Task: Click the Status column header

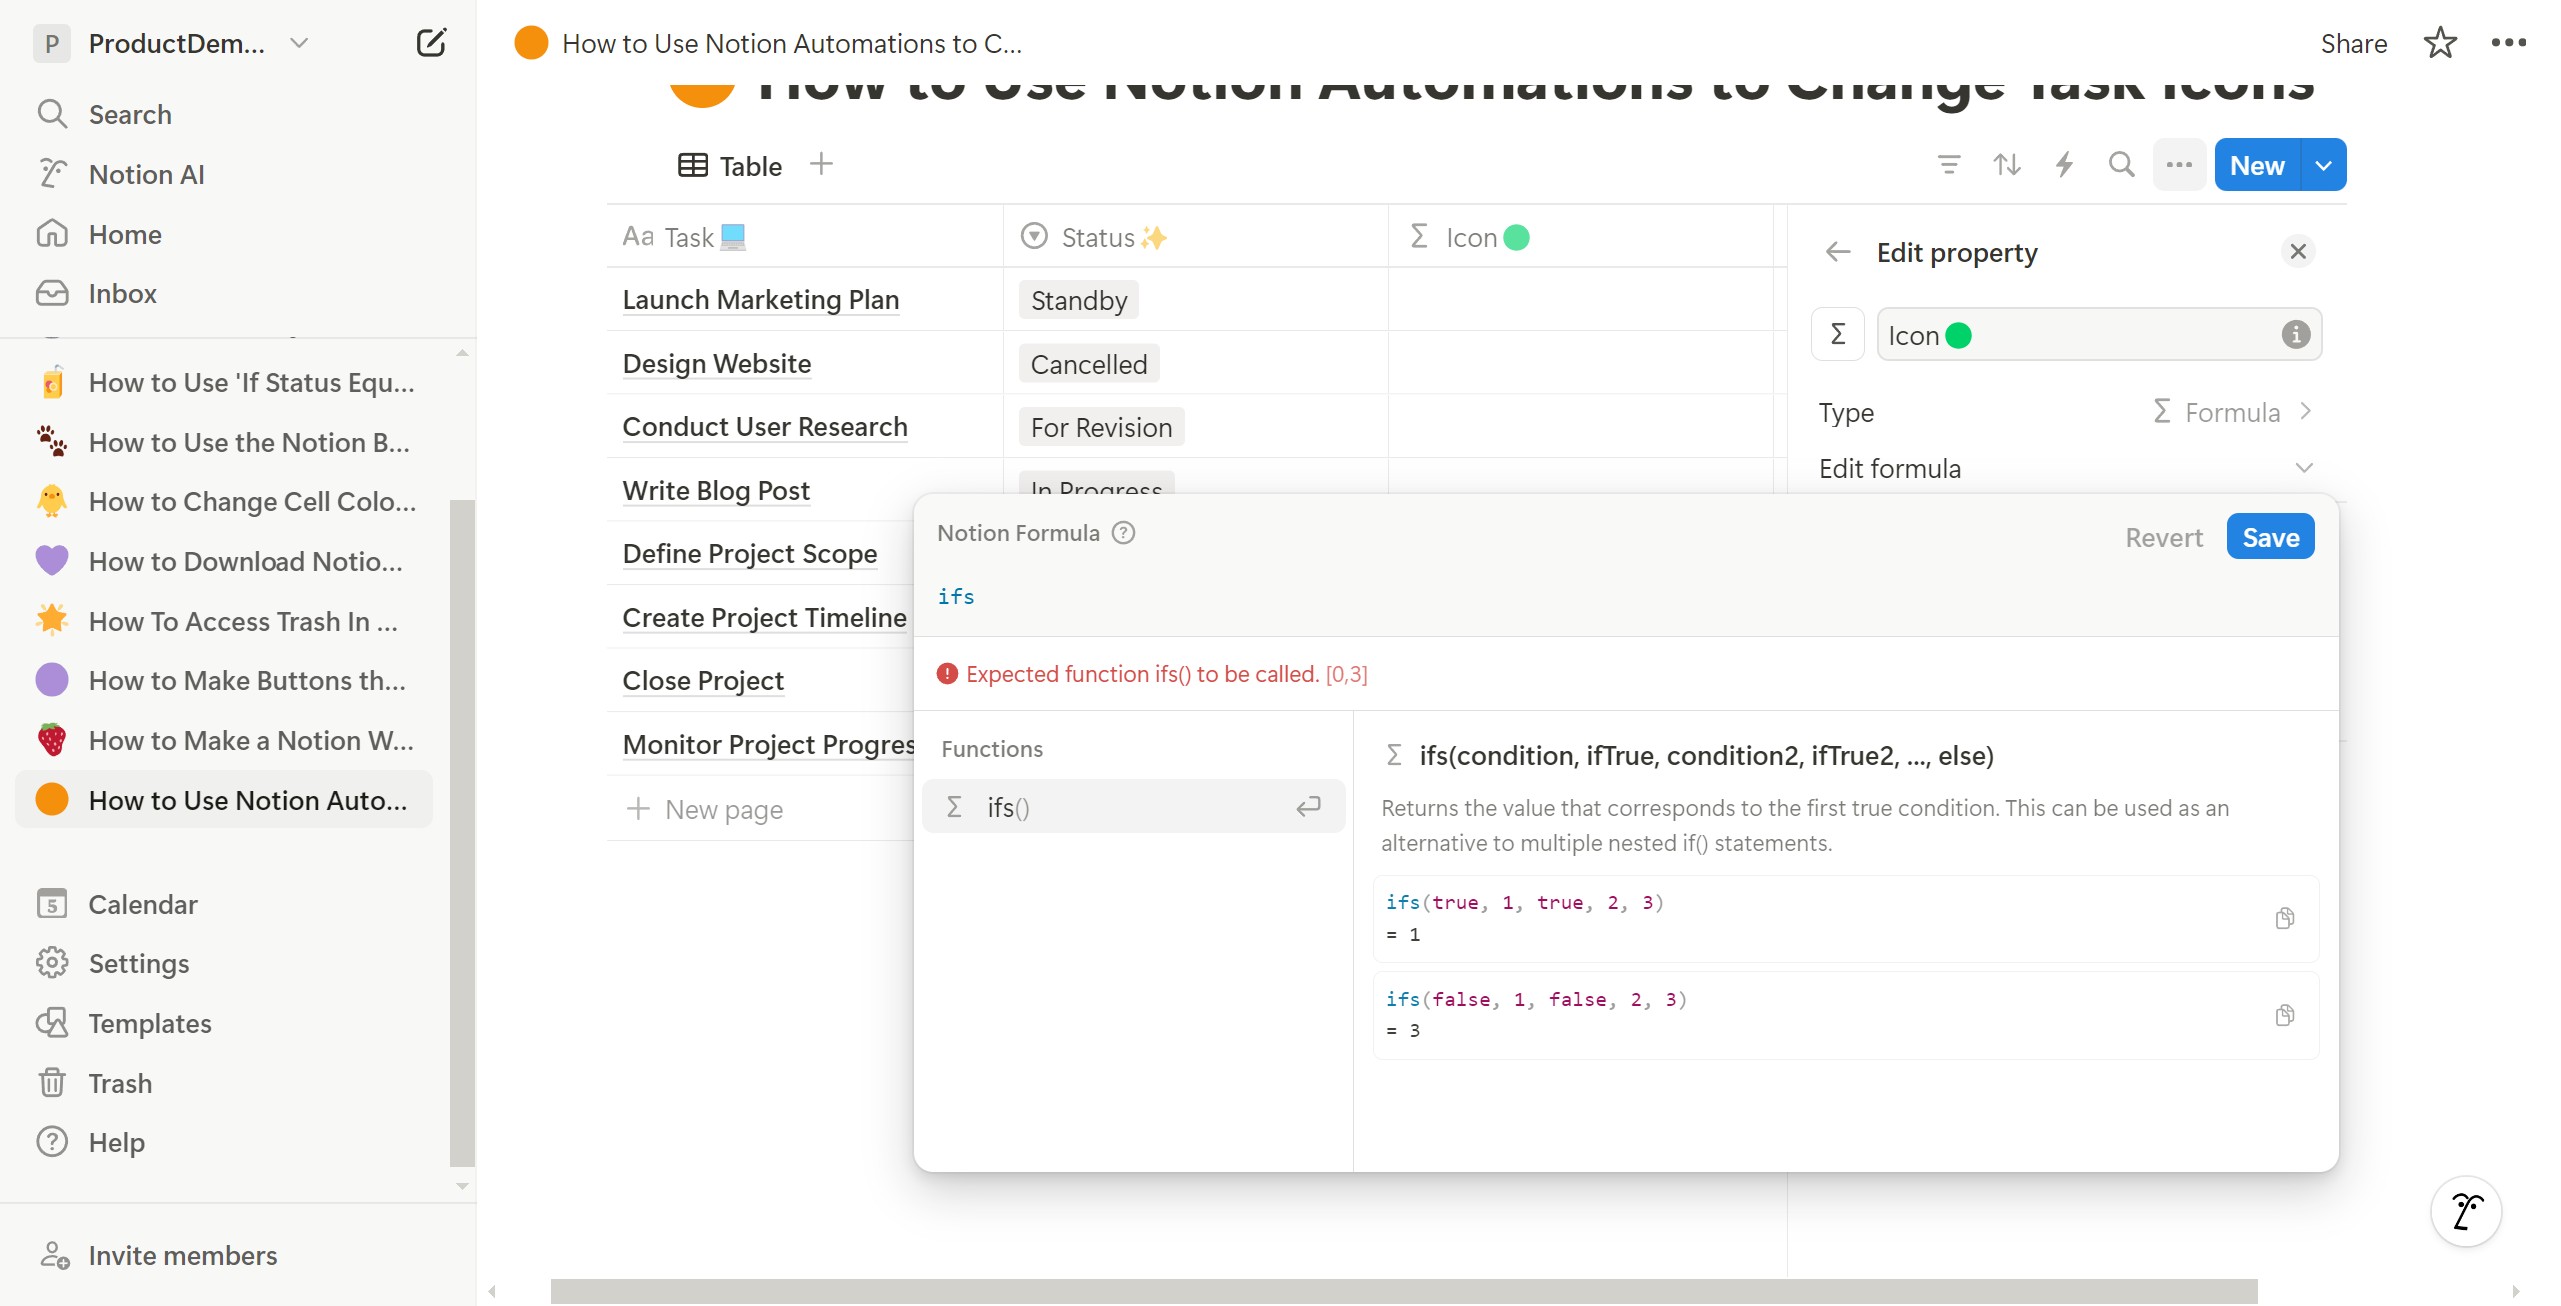Action: (1195, 237)
